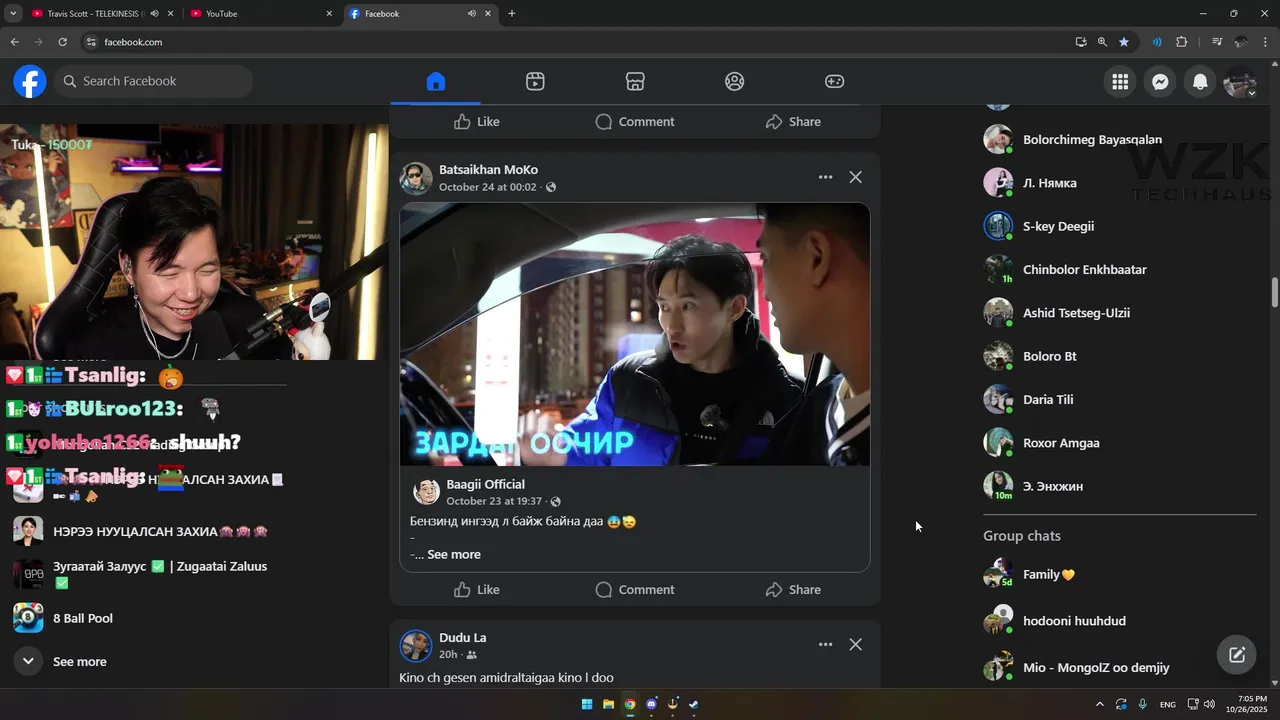
Task: Show hidden system tray icons
Action: click(x=1100, y=704)
